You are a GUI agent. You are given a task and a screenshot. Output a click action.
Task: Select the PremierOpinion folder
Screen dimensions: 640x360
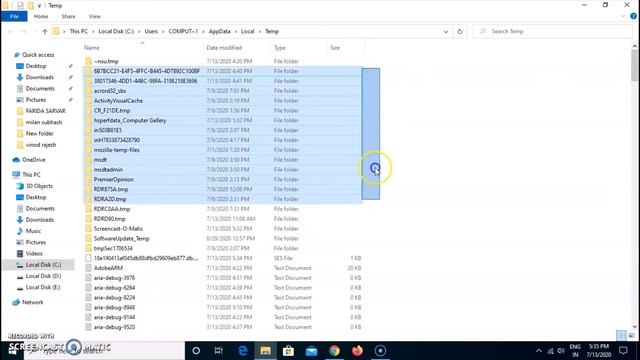[x=113, y=180]
